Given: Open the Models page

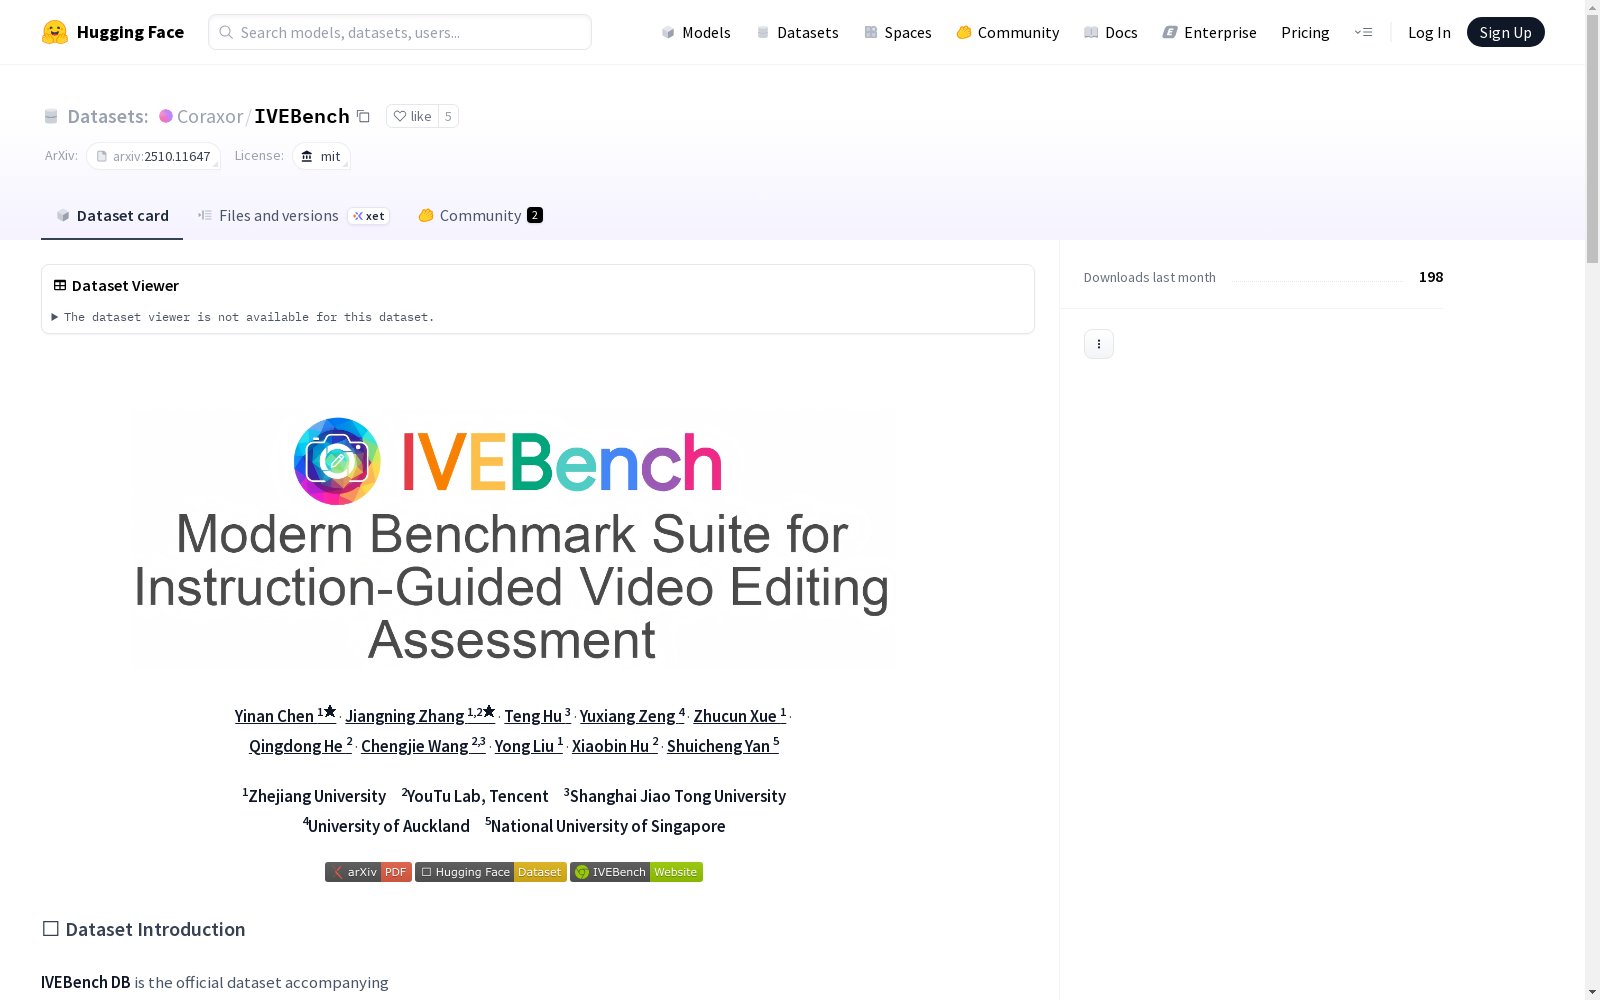Looking at the screenshot, I should coord(696,32).
